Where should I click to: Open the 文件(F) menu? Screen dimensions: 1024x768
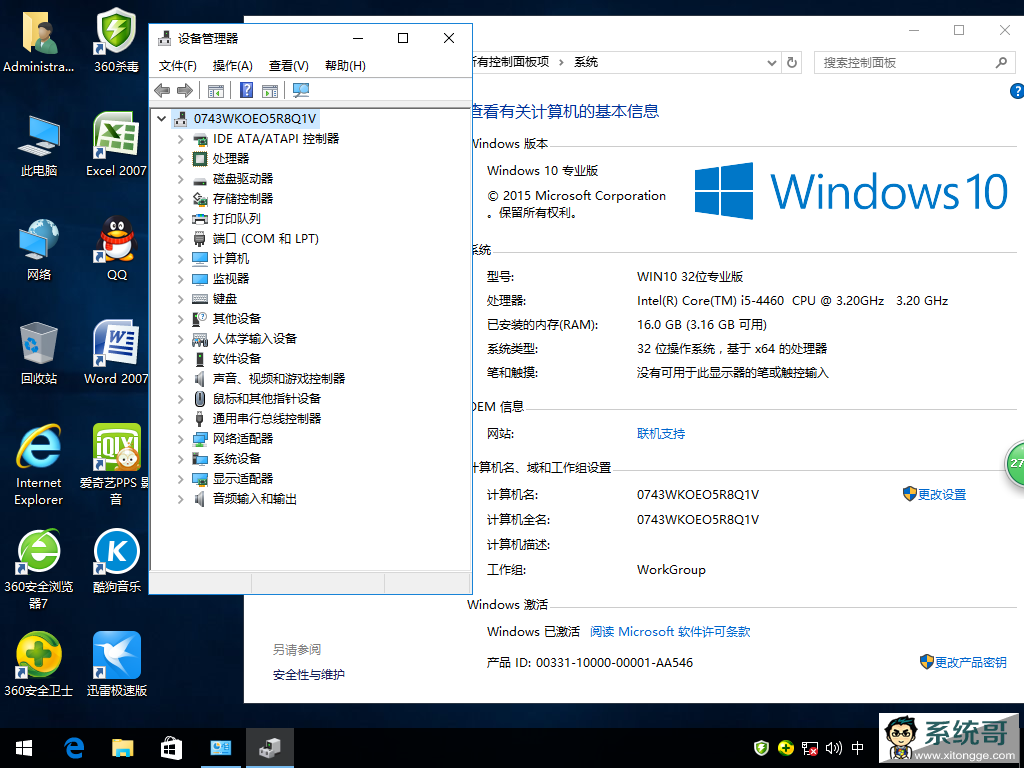point(178,65)
